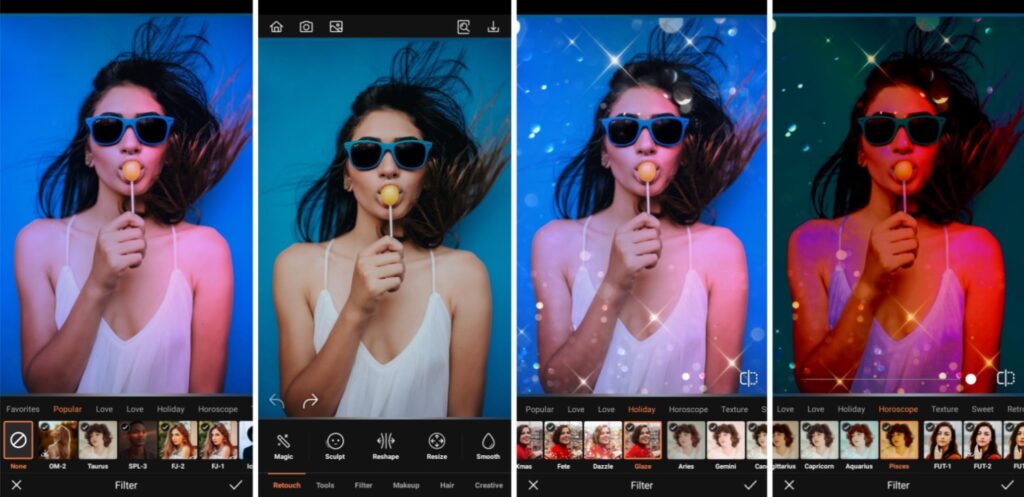The image size is (1024, 497).
Task: Apply the Dazzle holiday filter
Action: 603,440
